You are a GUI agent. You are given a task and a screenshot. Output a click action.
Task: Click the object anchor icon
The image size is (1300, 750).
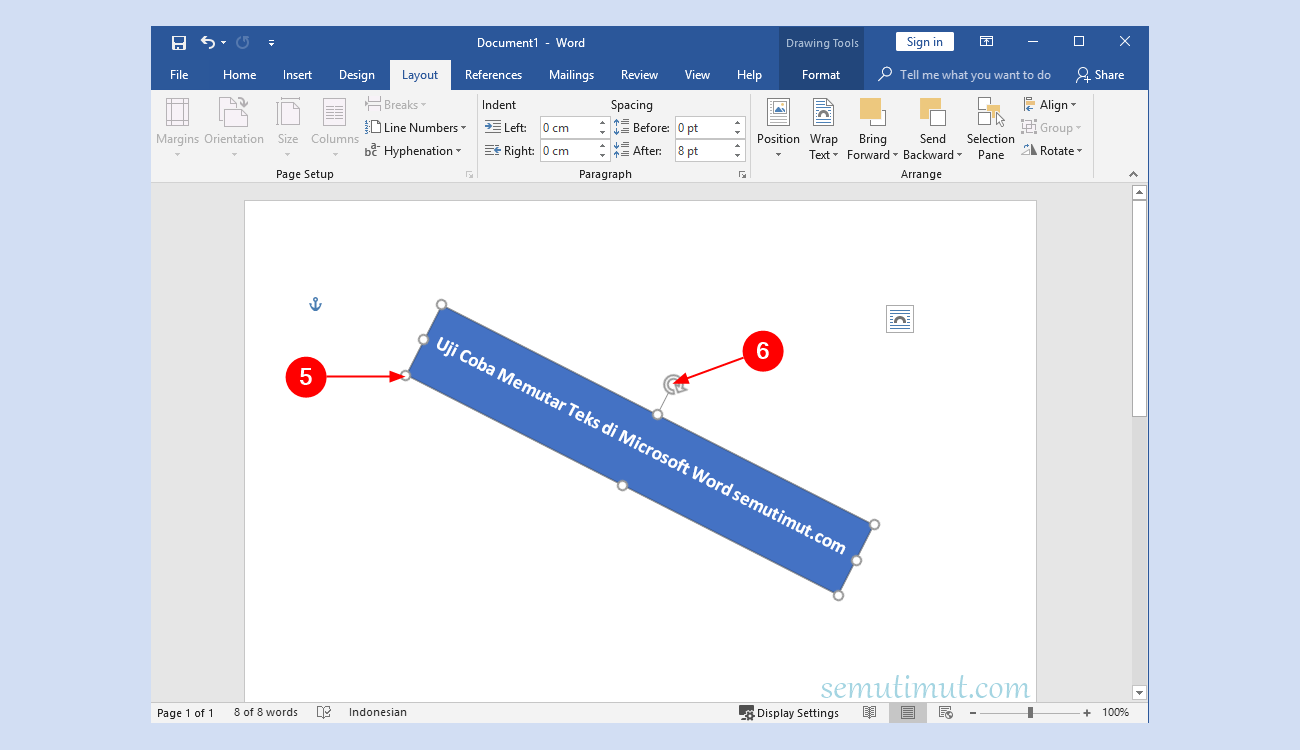click(x=315, y=304)
